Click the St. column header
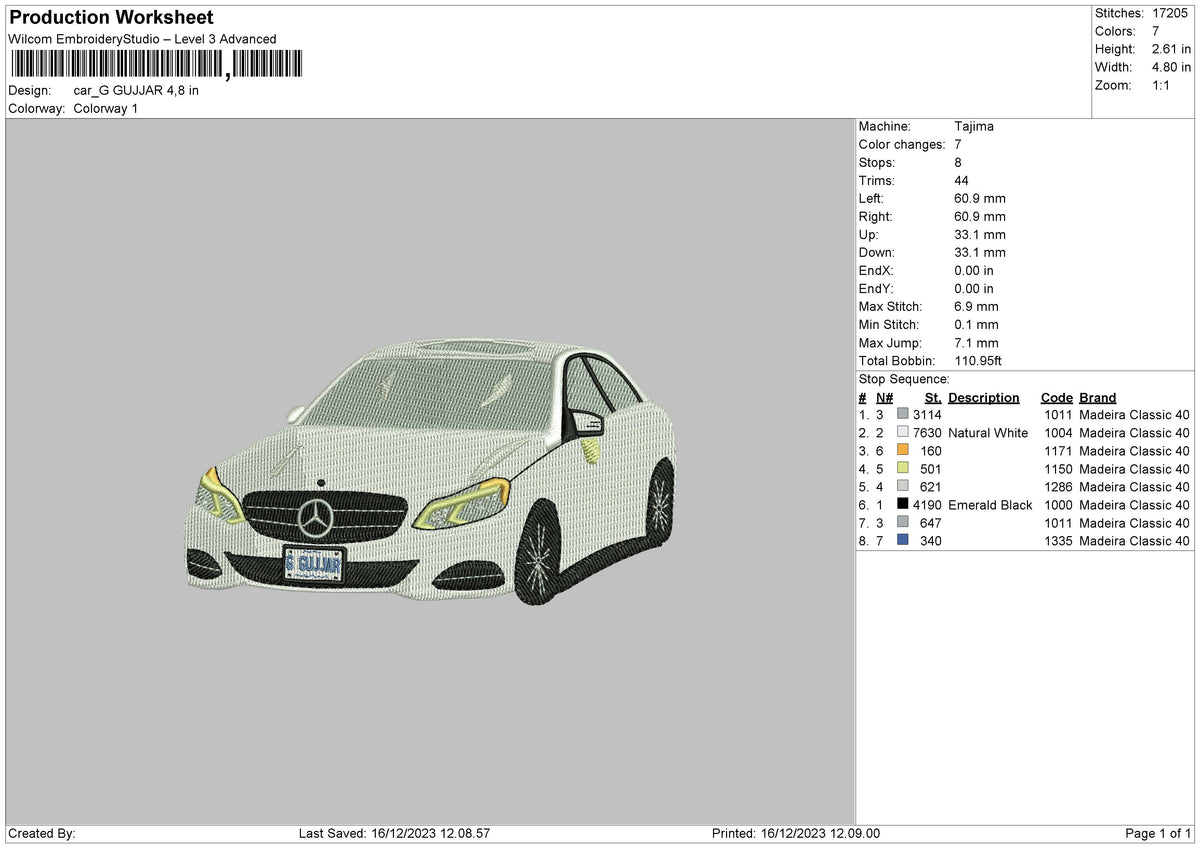1200x848 pixels. point(933,397)
